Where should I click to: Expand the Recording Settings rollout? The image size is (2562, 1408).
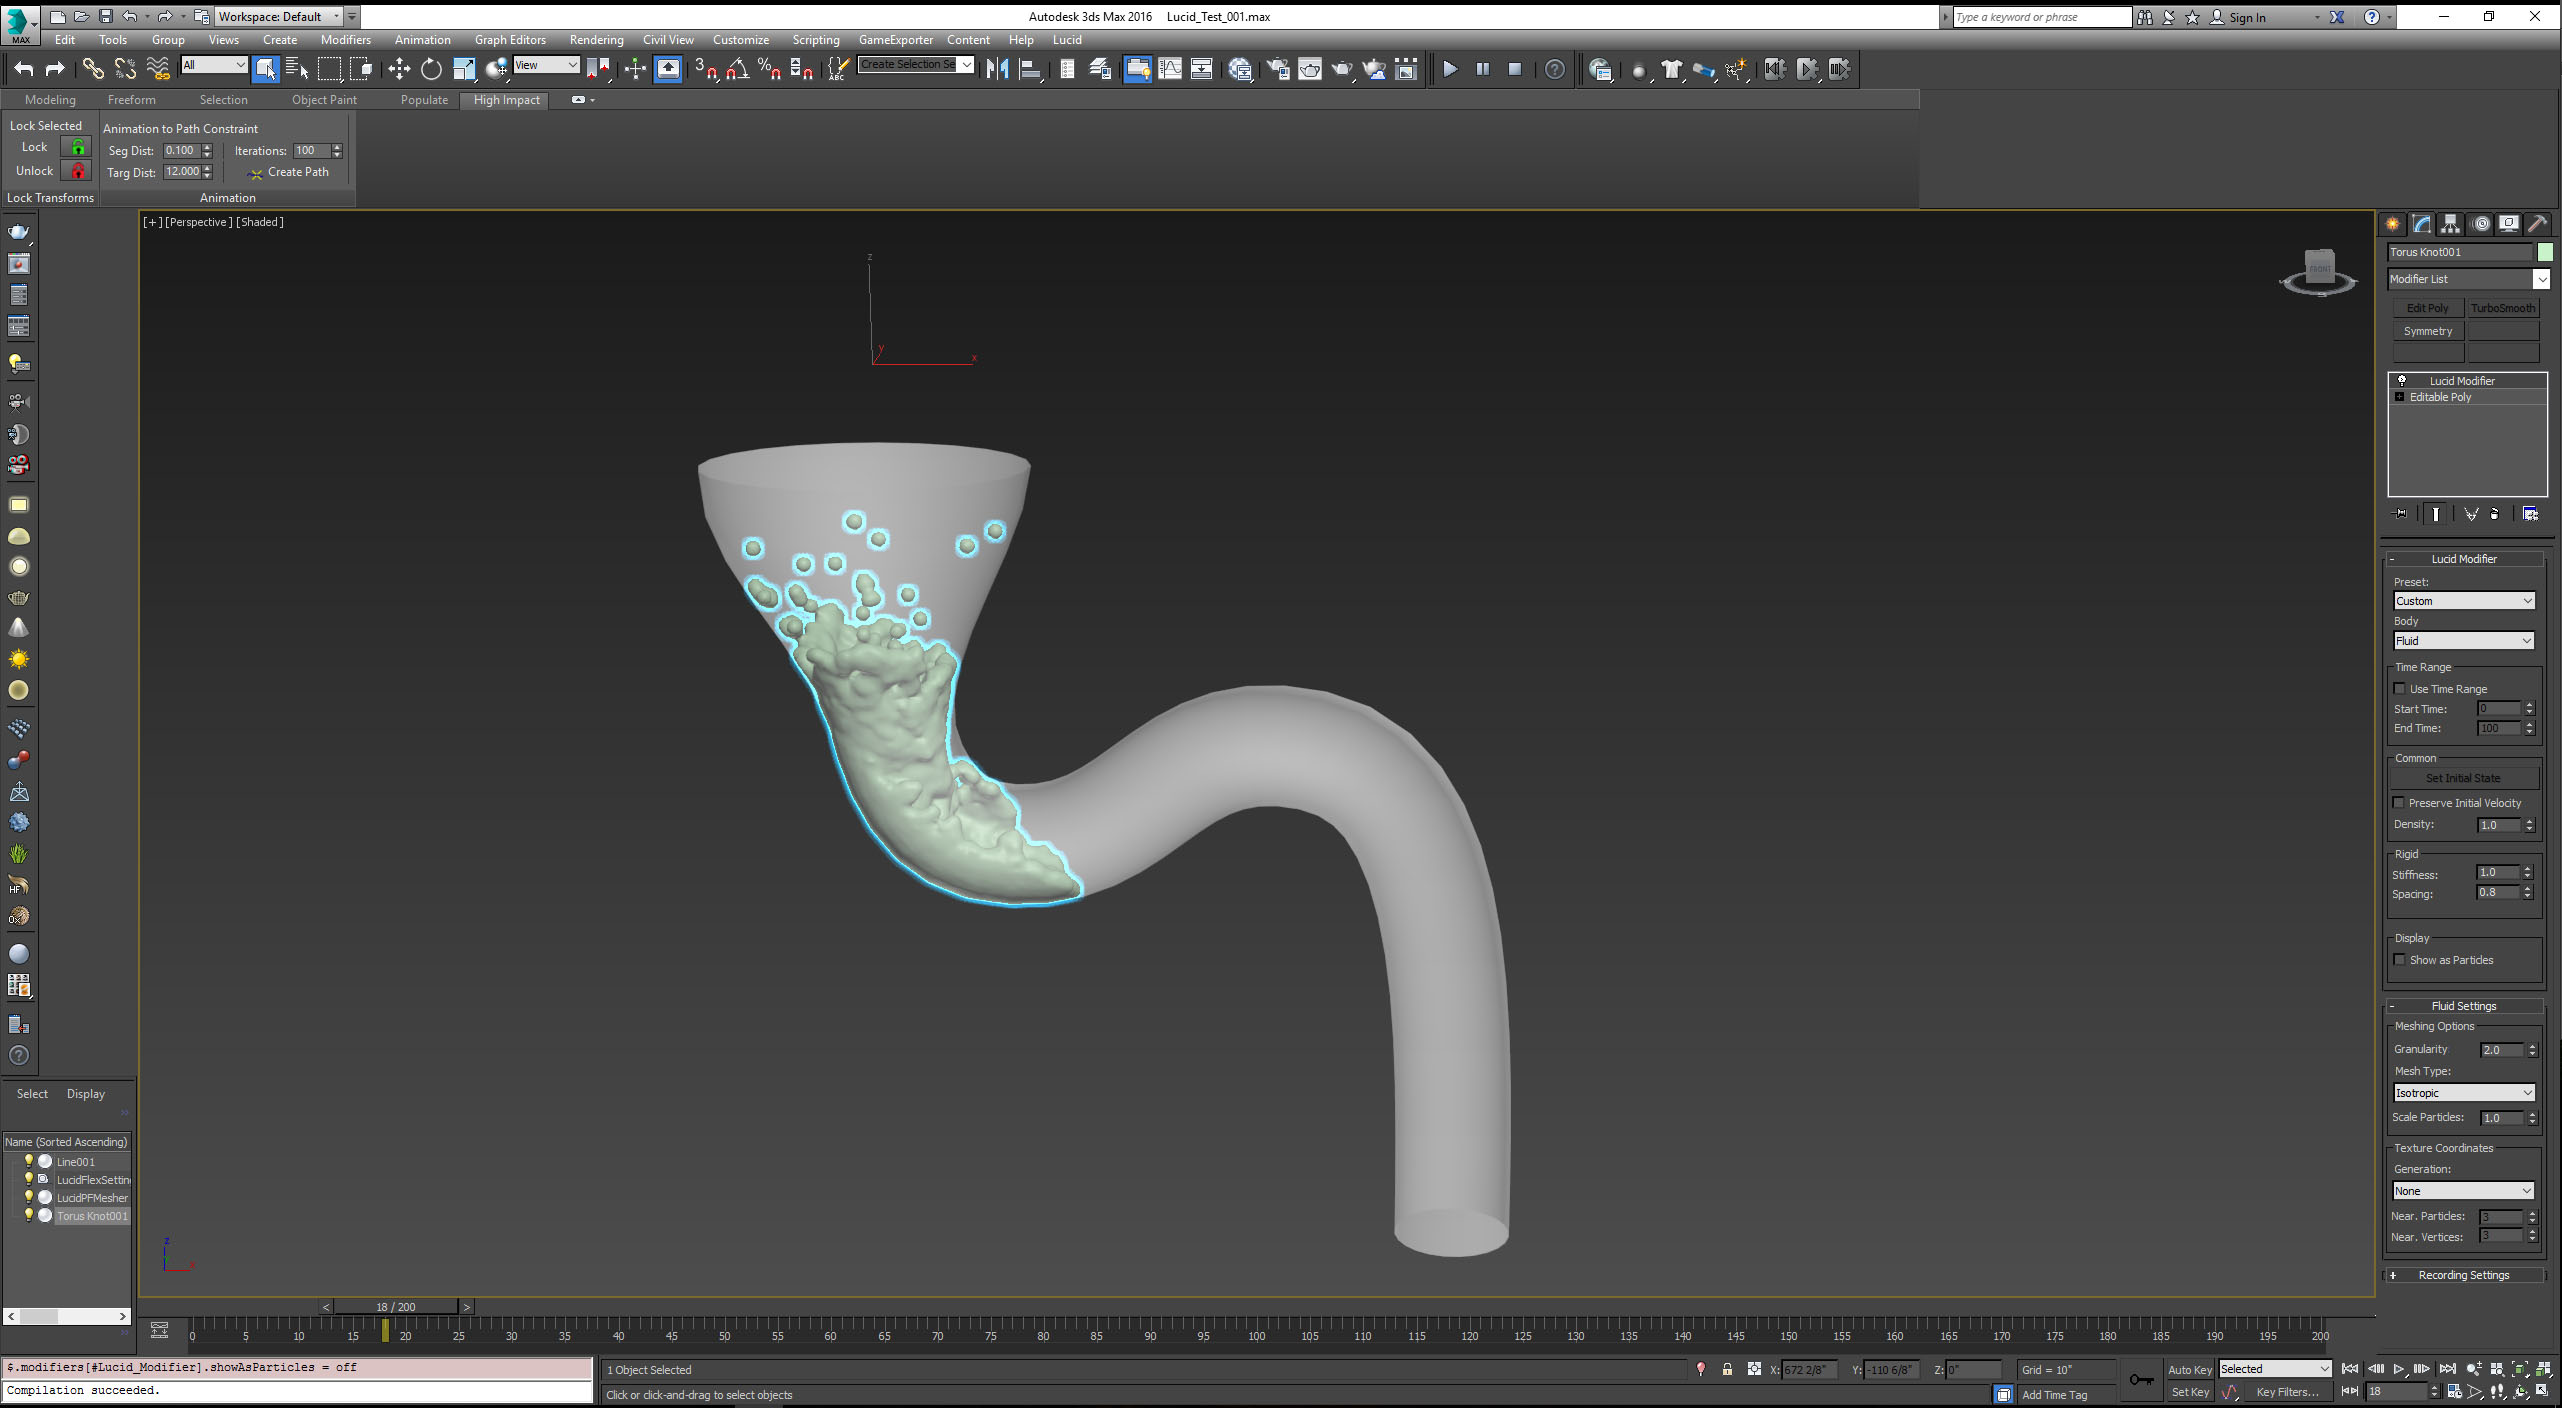2463,1275
